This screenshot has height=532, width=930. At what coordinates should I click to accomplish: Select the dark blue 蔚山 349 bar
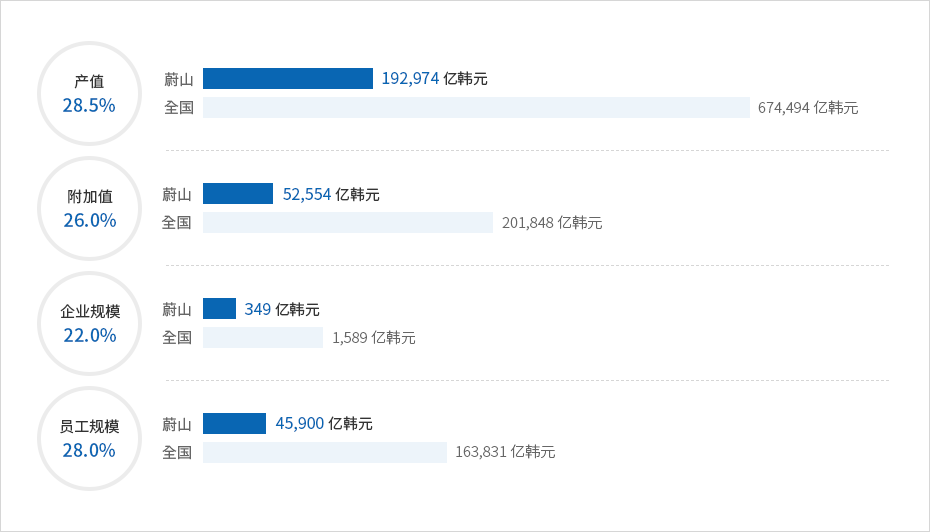point(219,309)
